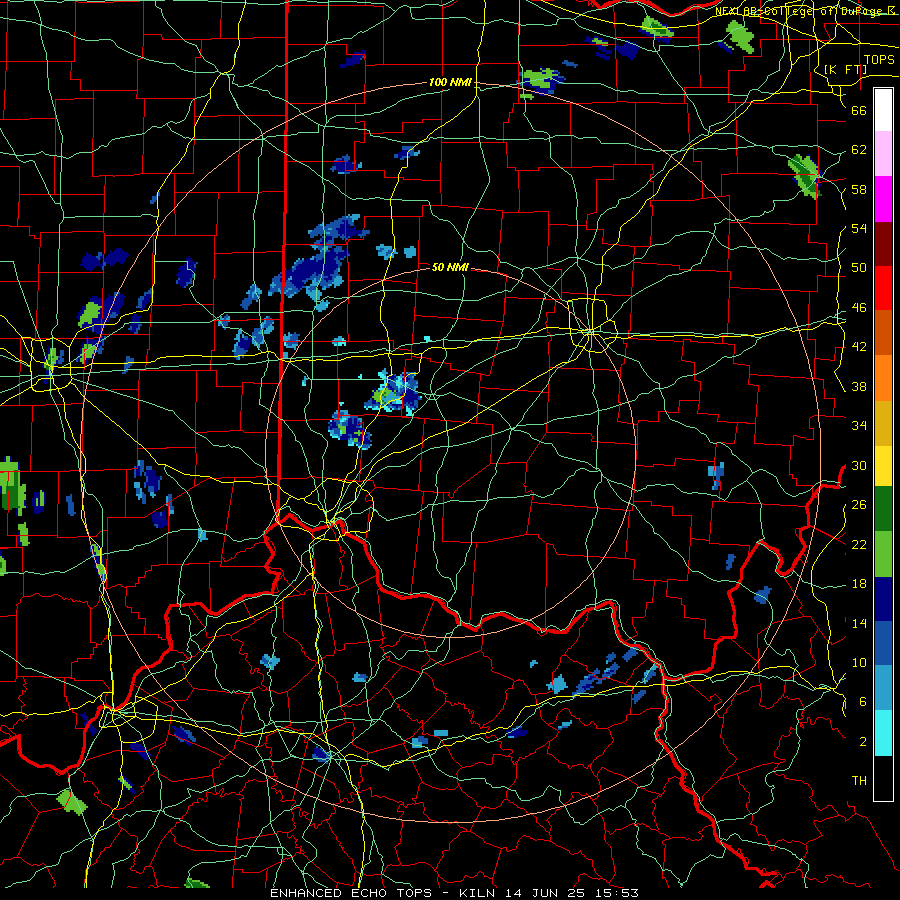Select the light green legend band
This screenshot has height=900, width=900.
pyautogui.click(x=883, y=554)
